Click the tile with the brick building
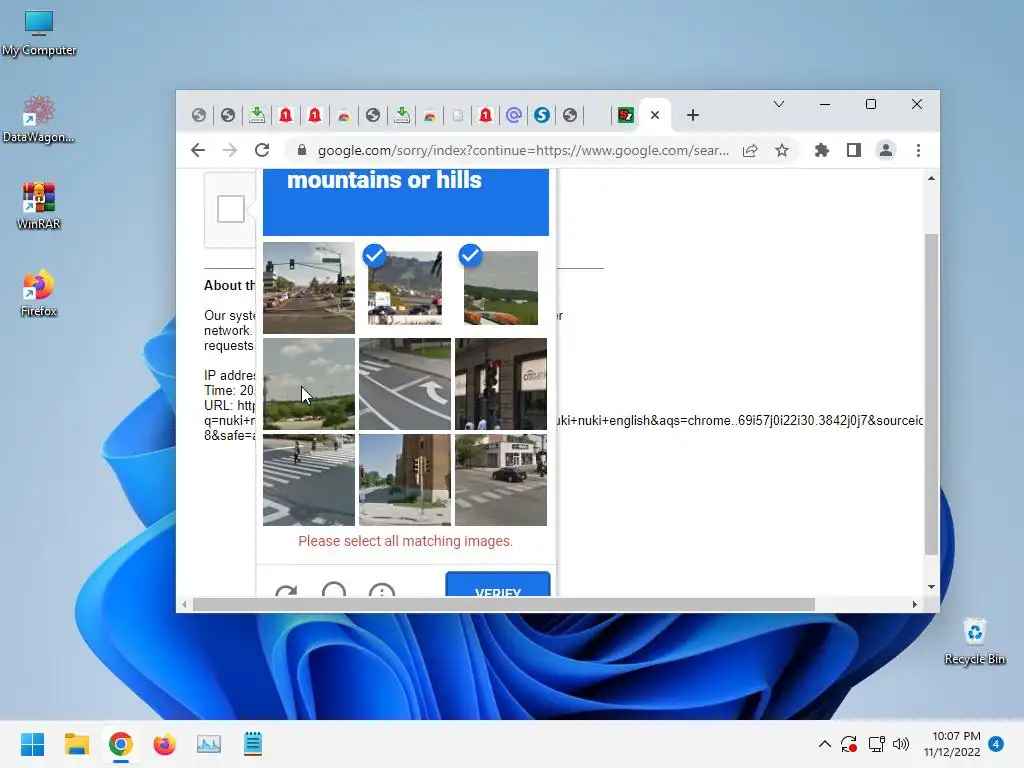 [x=405, y=480]
